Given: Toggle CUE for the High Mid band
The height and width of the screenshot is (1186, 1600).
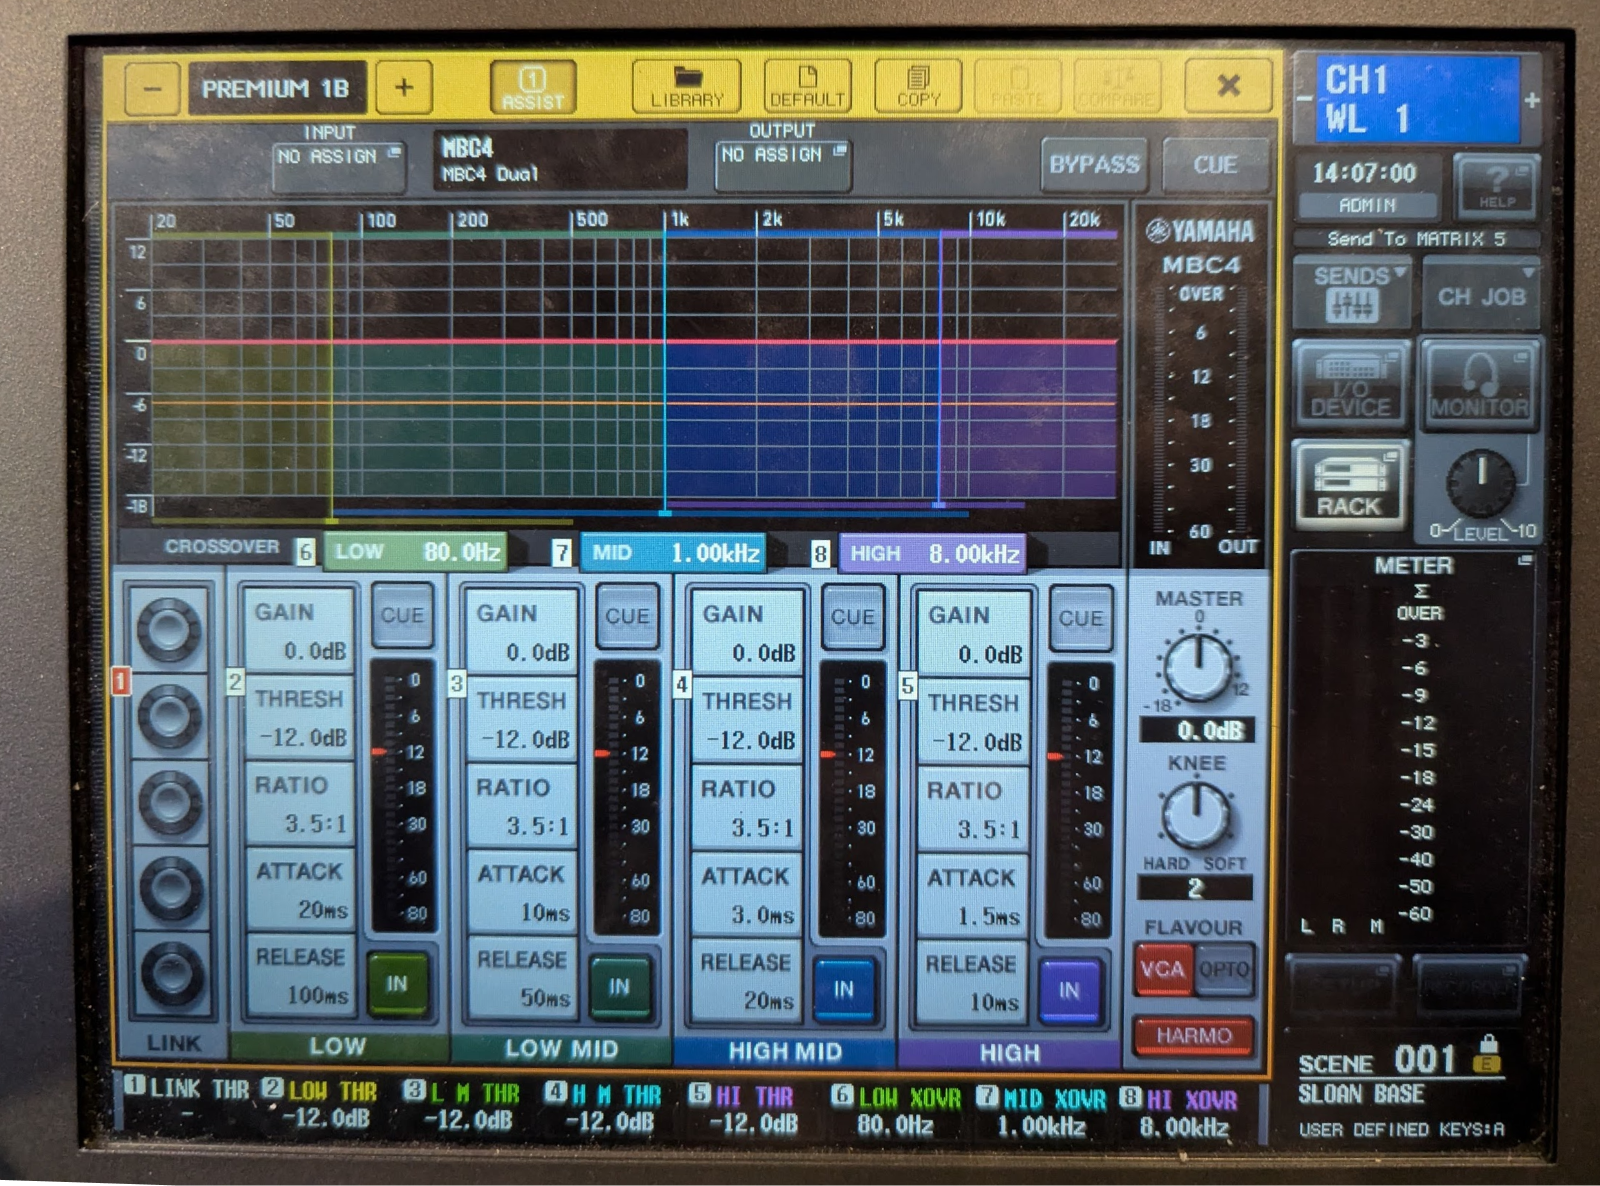Looking at the screenshot, I should point(853,618).
